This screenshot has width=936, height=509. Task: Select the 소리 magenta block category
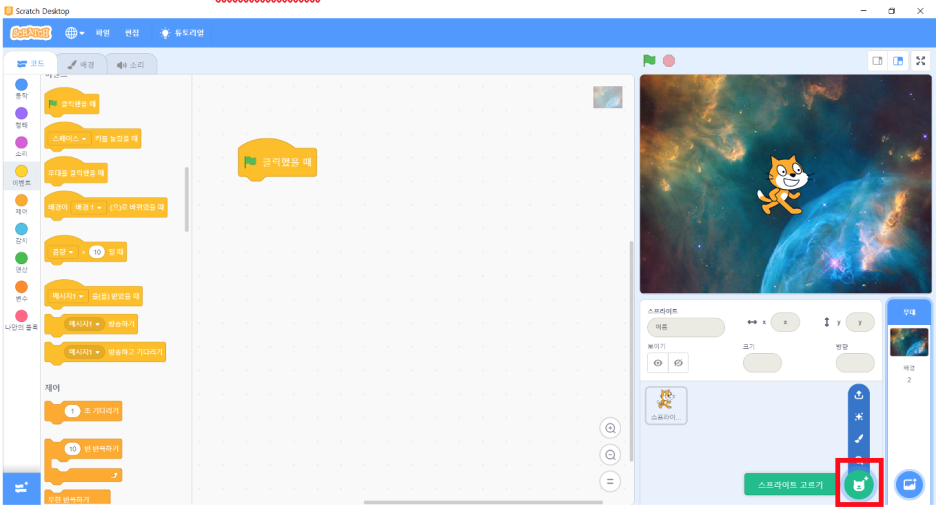tap(21, 147)
